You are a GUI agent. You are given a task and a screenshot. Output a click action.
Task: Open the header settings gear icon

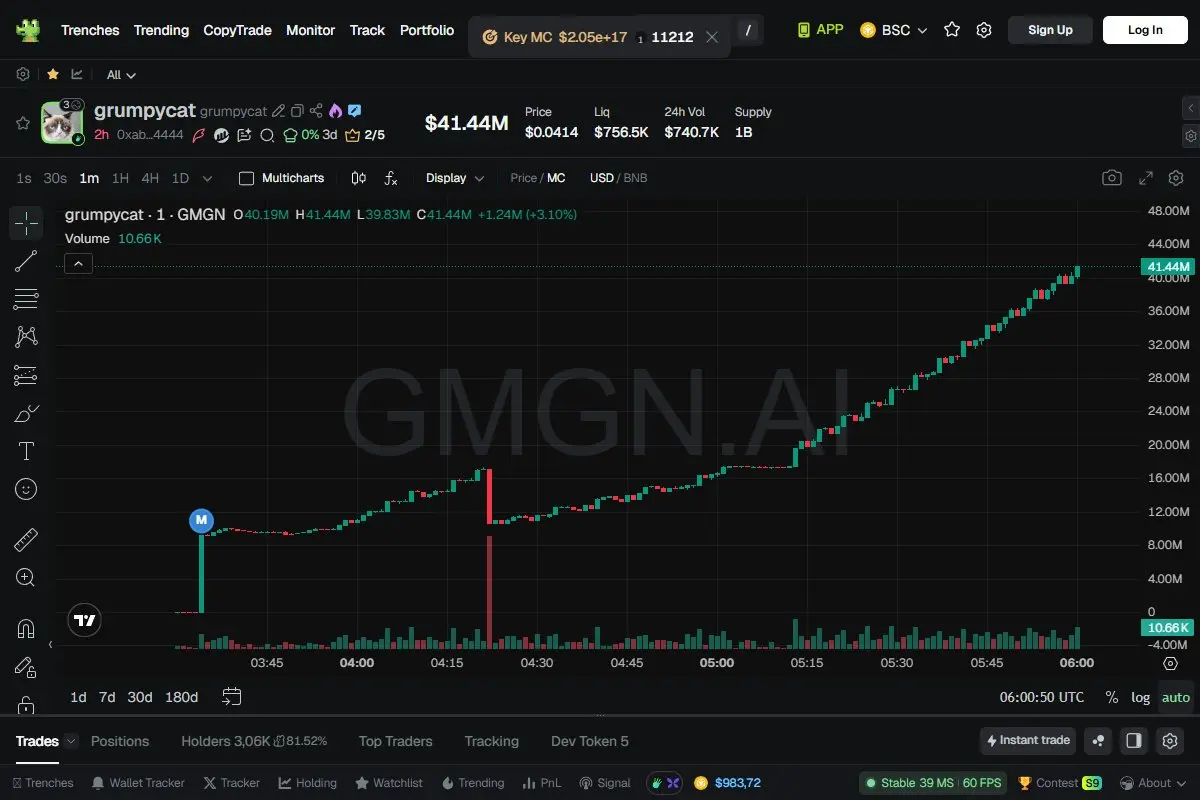[x=984, y=30]
